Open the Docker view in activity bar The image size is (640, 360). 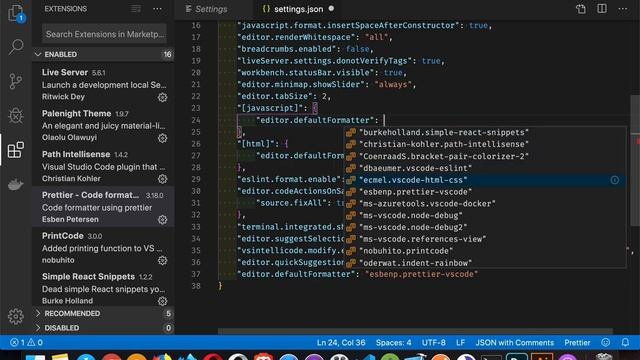click(x=16, y=184)
